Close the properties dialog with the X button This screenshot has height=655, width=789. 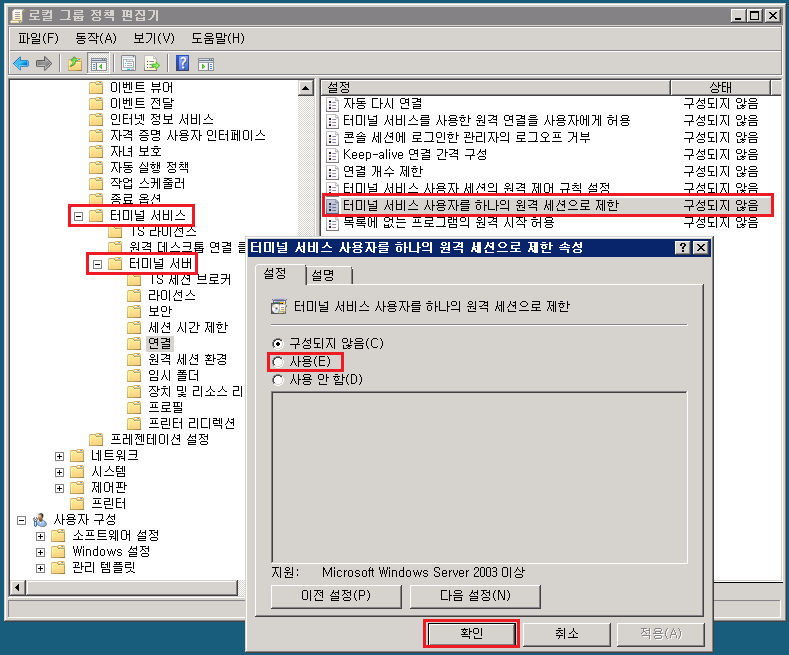tap(700, 248)
